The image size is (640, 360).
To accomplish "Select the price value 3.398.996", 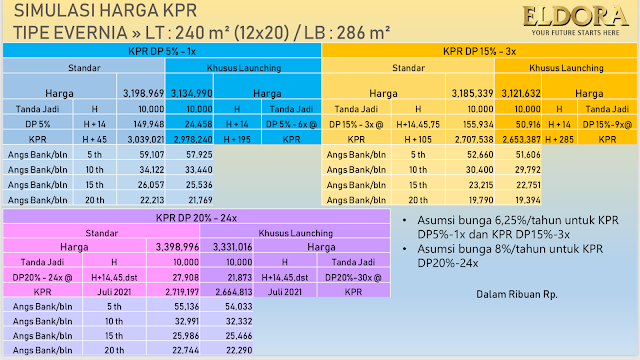I will tap(177, 247).
